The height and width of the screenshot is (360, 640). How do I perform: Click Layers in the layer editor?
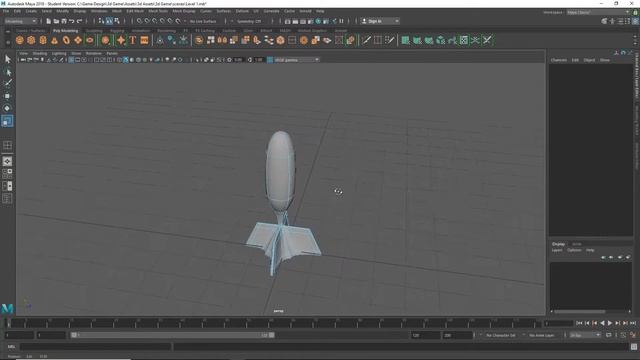557,250
